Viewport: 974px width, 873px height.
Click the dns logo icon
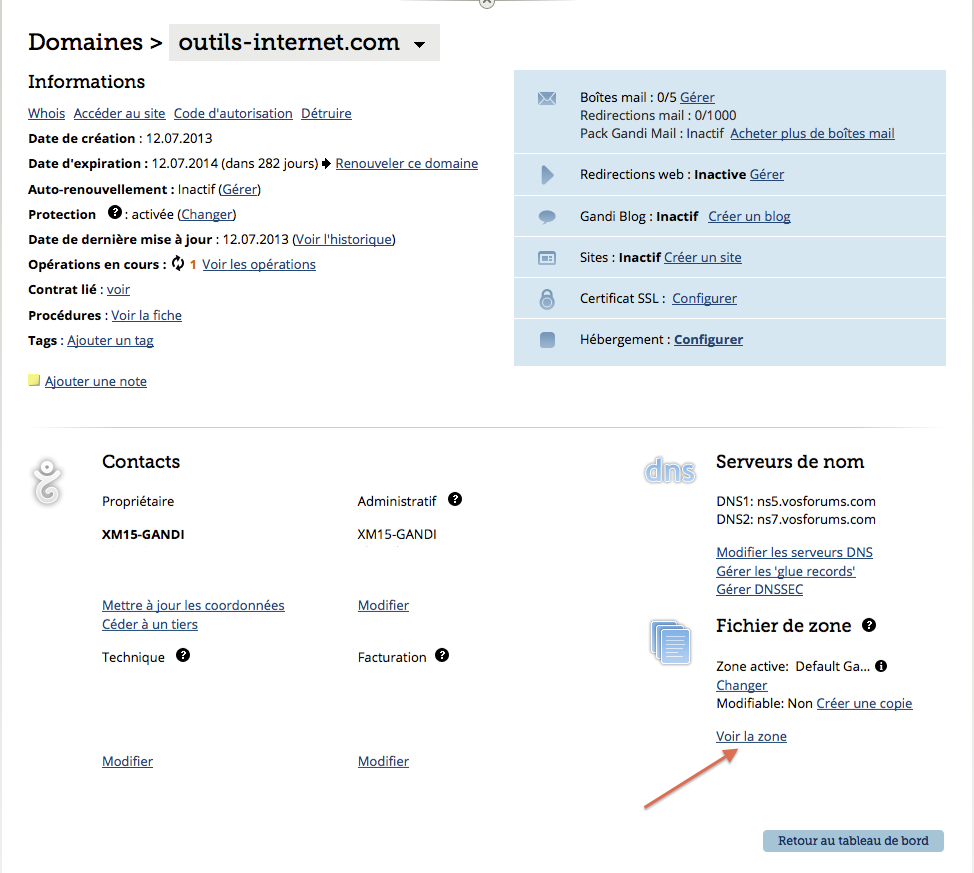(670, 471)
